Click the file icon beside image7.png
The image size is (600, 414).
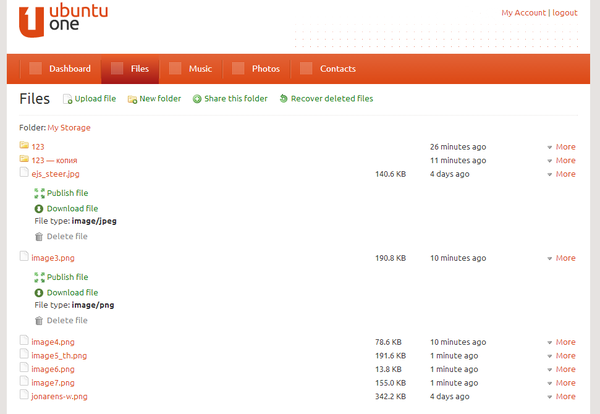[24, 381]
